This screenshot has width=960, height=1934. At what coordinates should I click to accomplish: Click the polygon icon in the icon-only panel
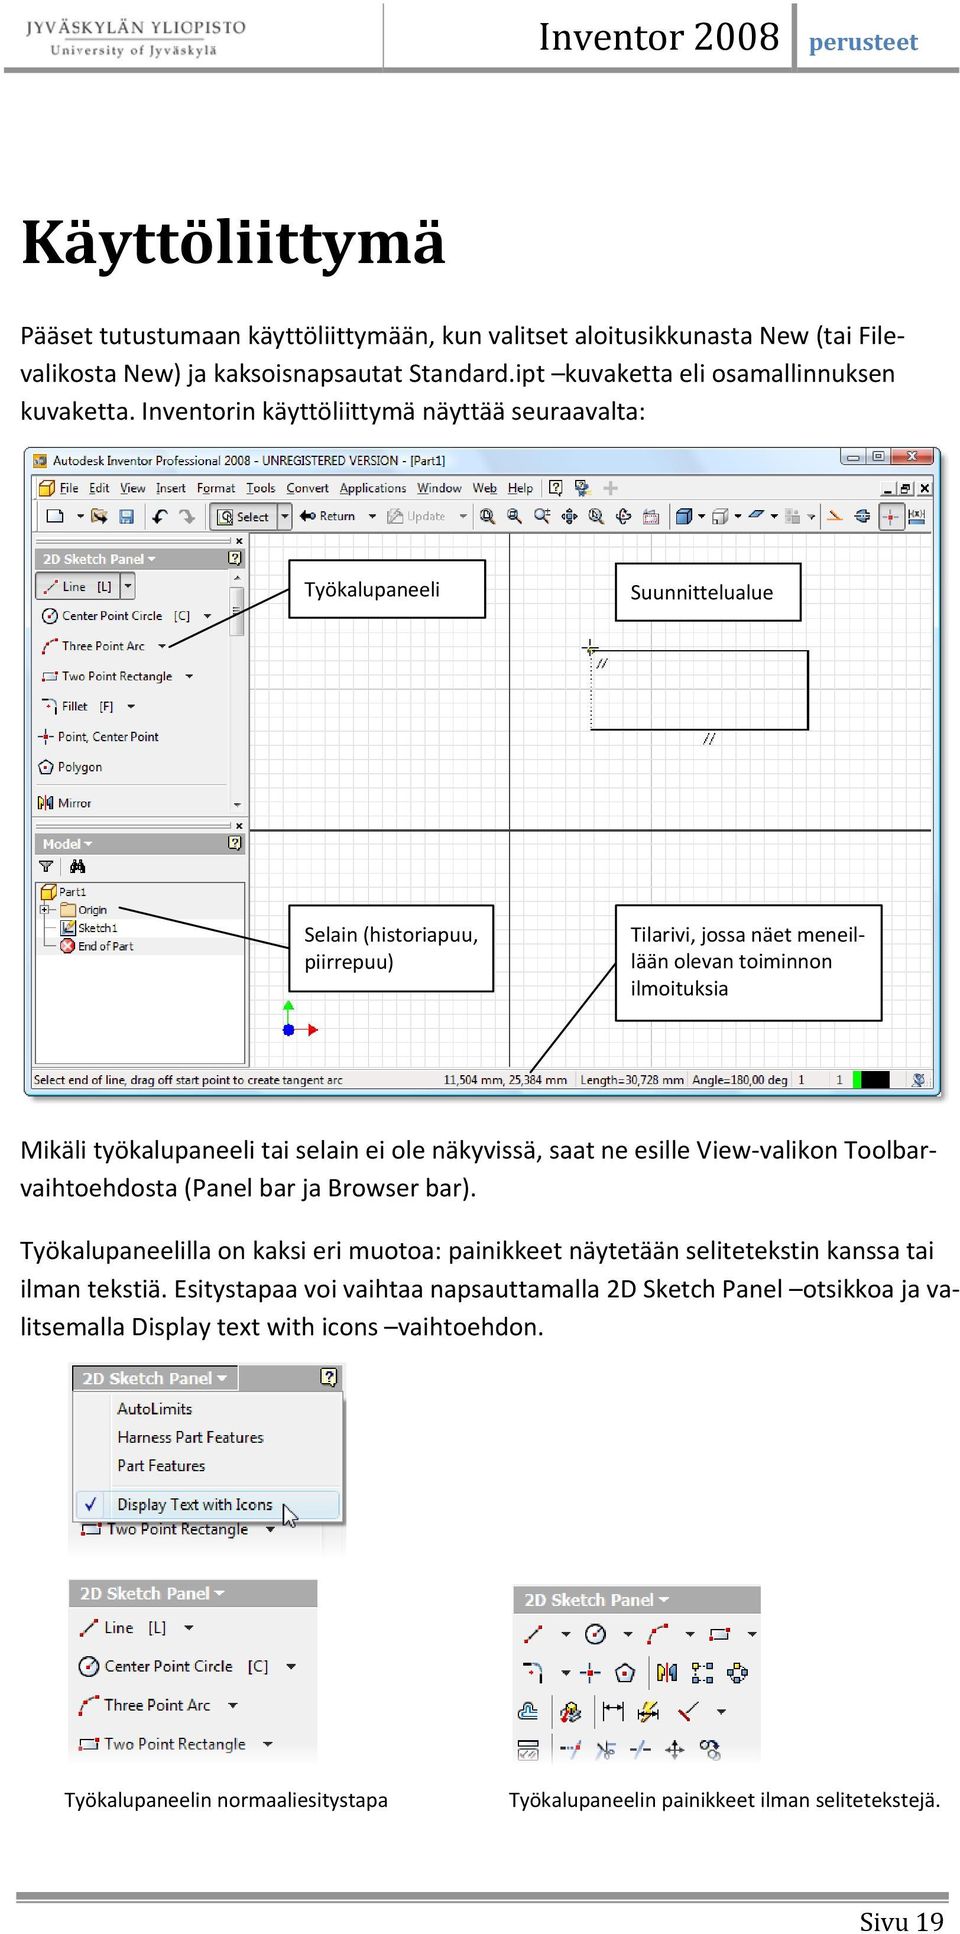click(625, 1672)
